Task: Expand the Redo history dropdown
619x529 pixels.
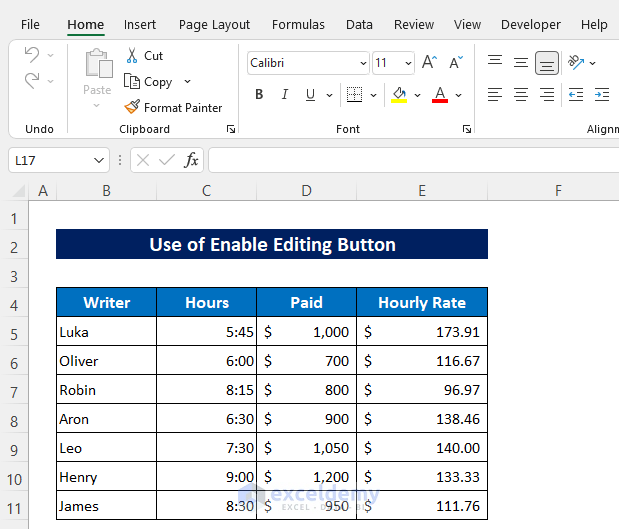Action: [51, 81]
